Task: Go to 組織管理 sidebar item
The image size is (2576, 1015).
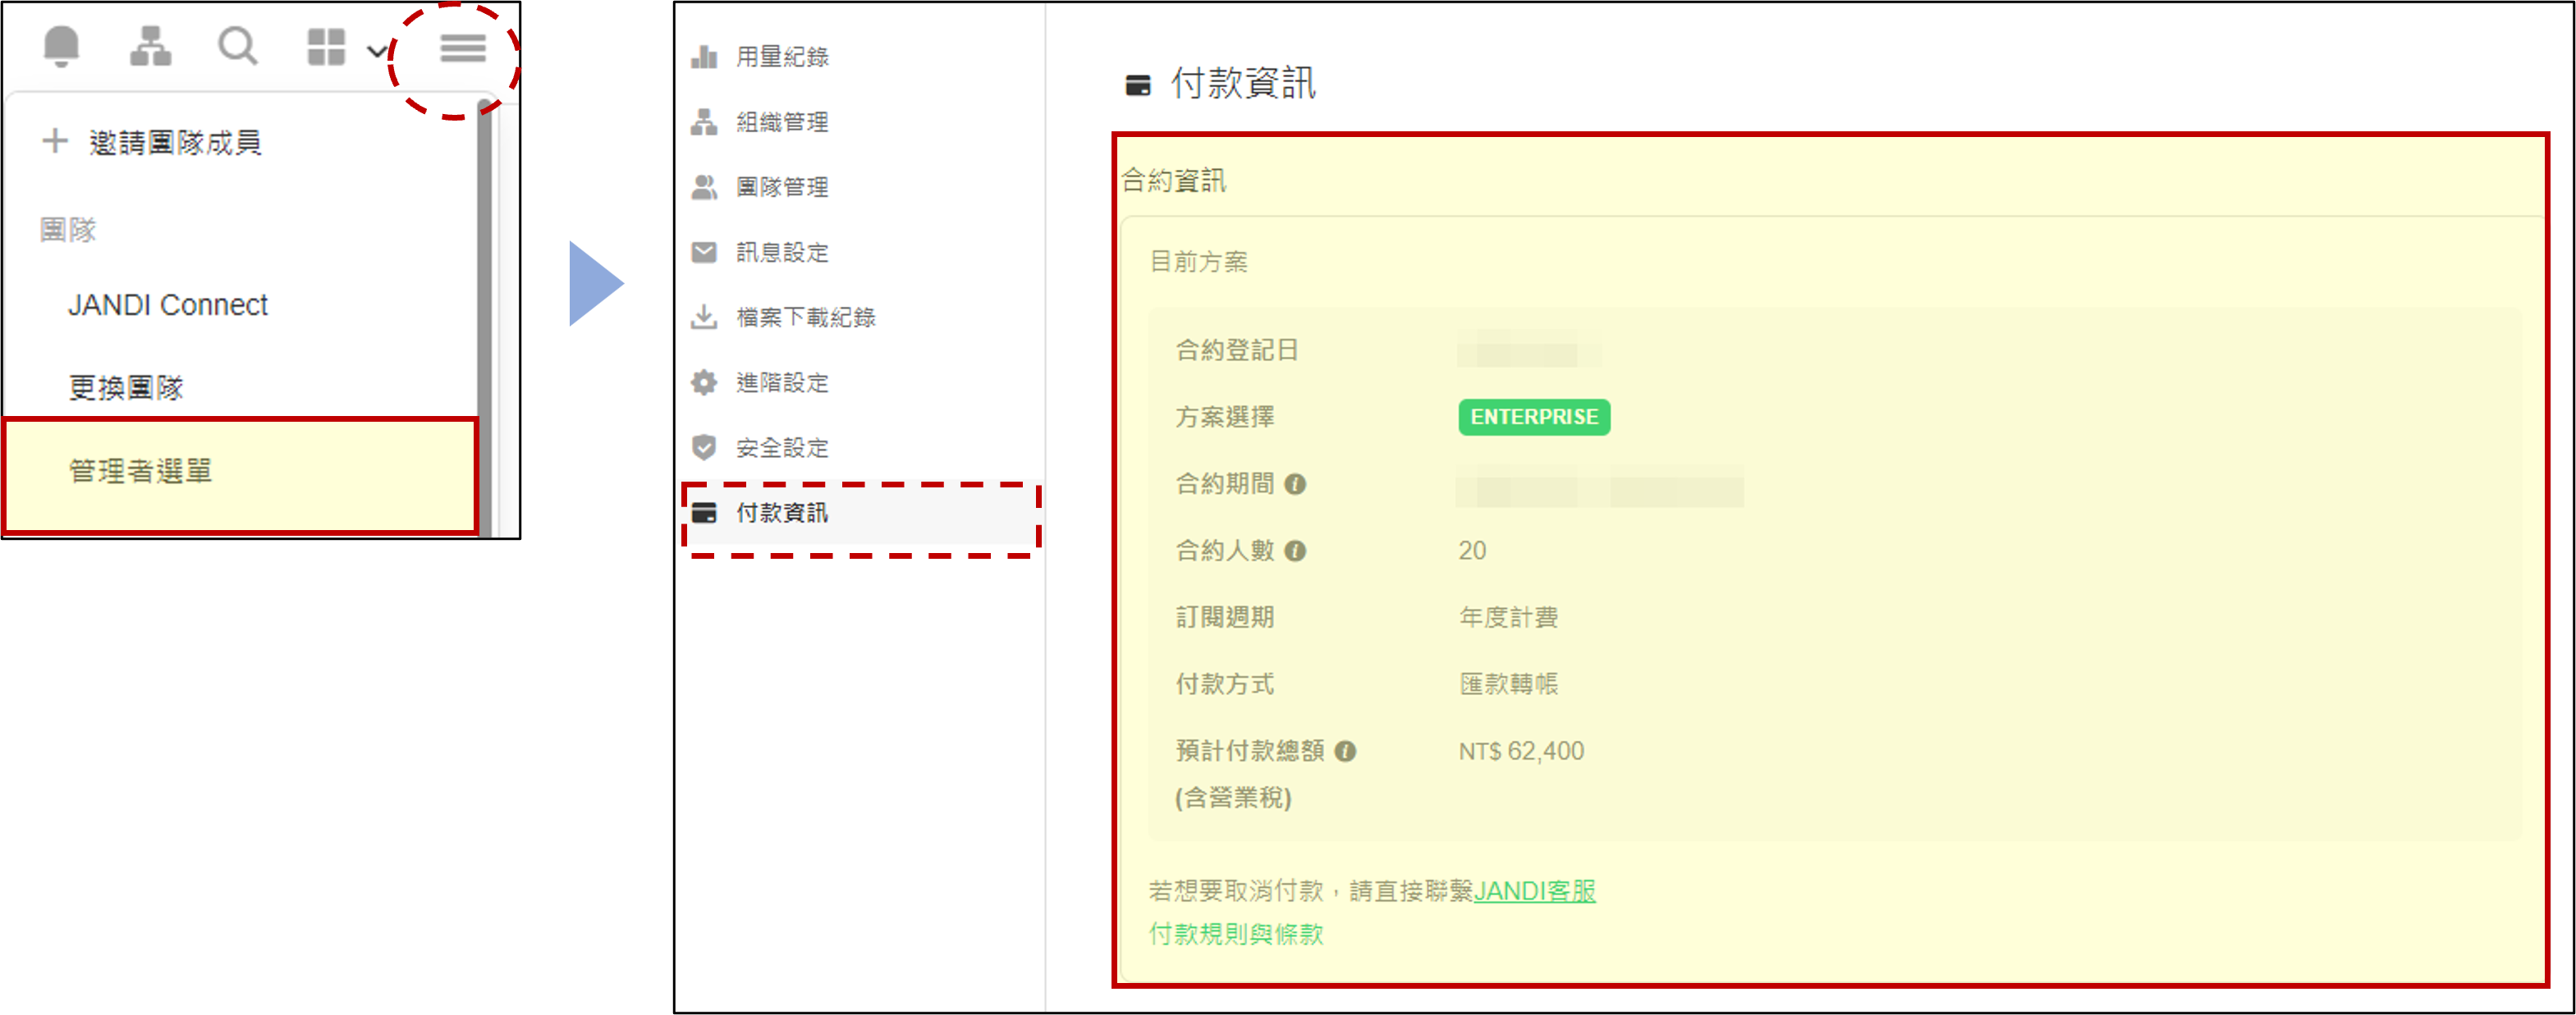Action: pos(781,122)
